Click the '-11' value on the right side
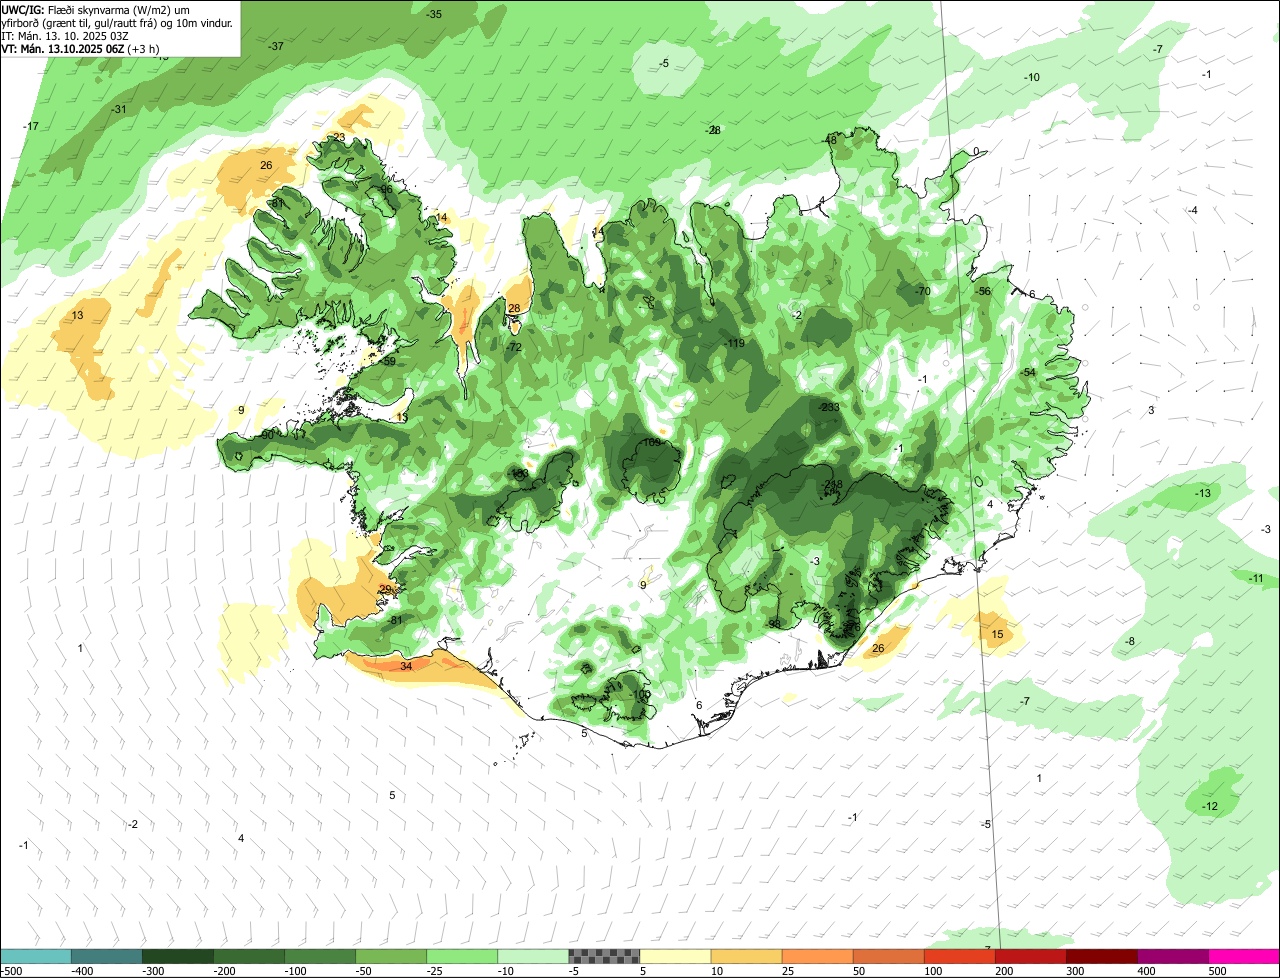This screenshot has height=978, width=1280. (x=1256, y=579)
